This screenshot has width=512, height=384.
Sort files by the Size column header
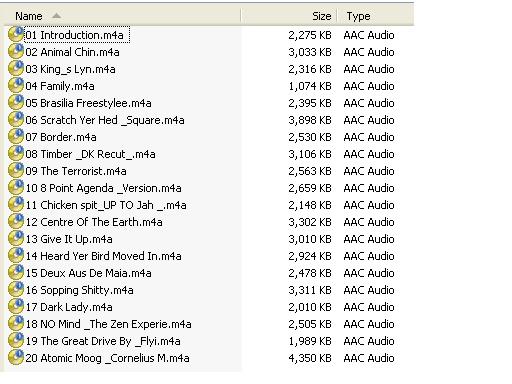pyautogui.click(x=322, y=16)
